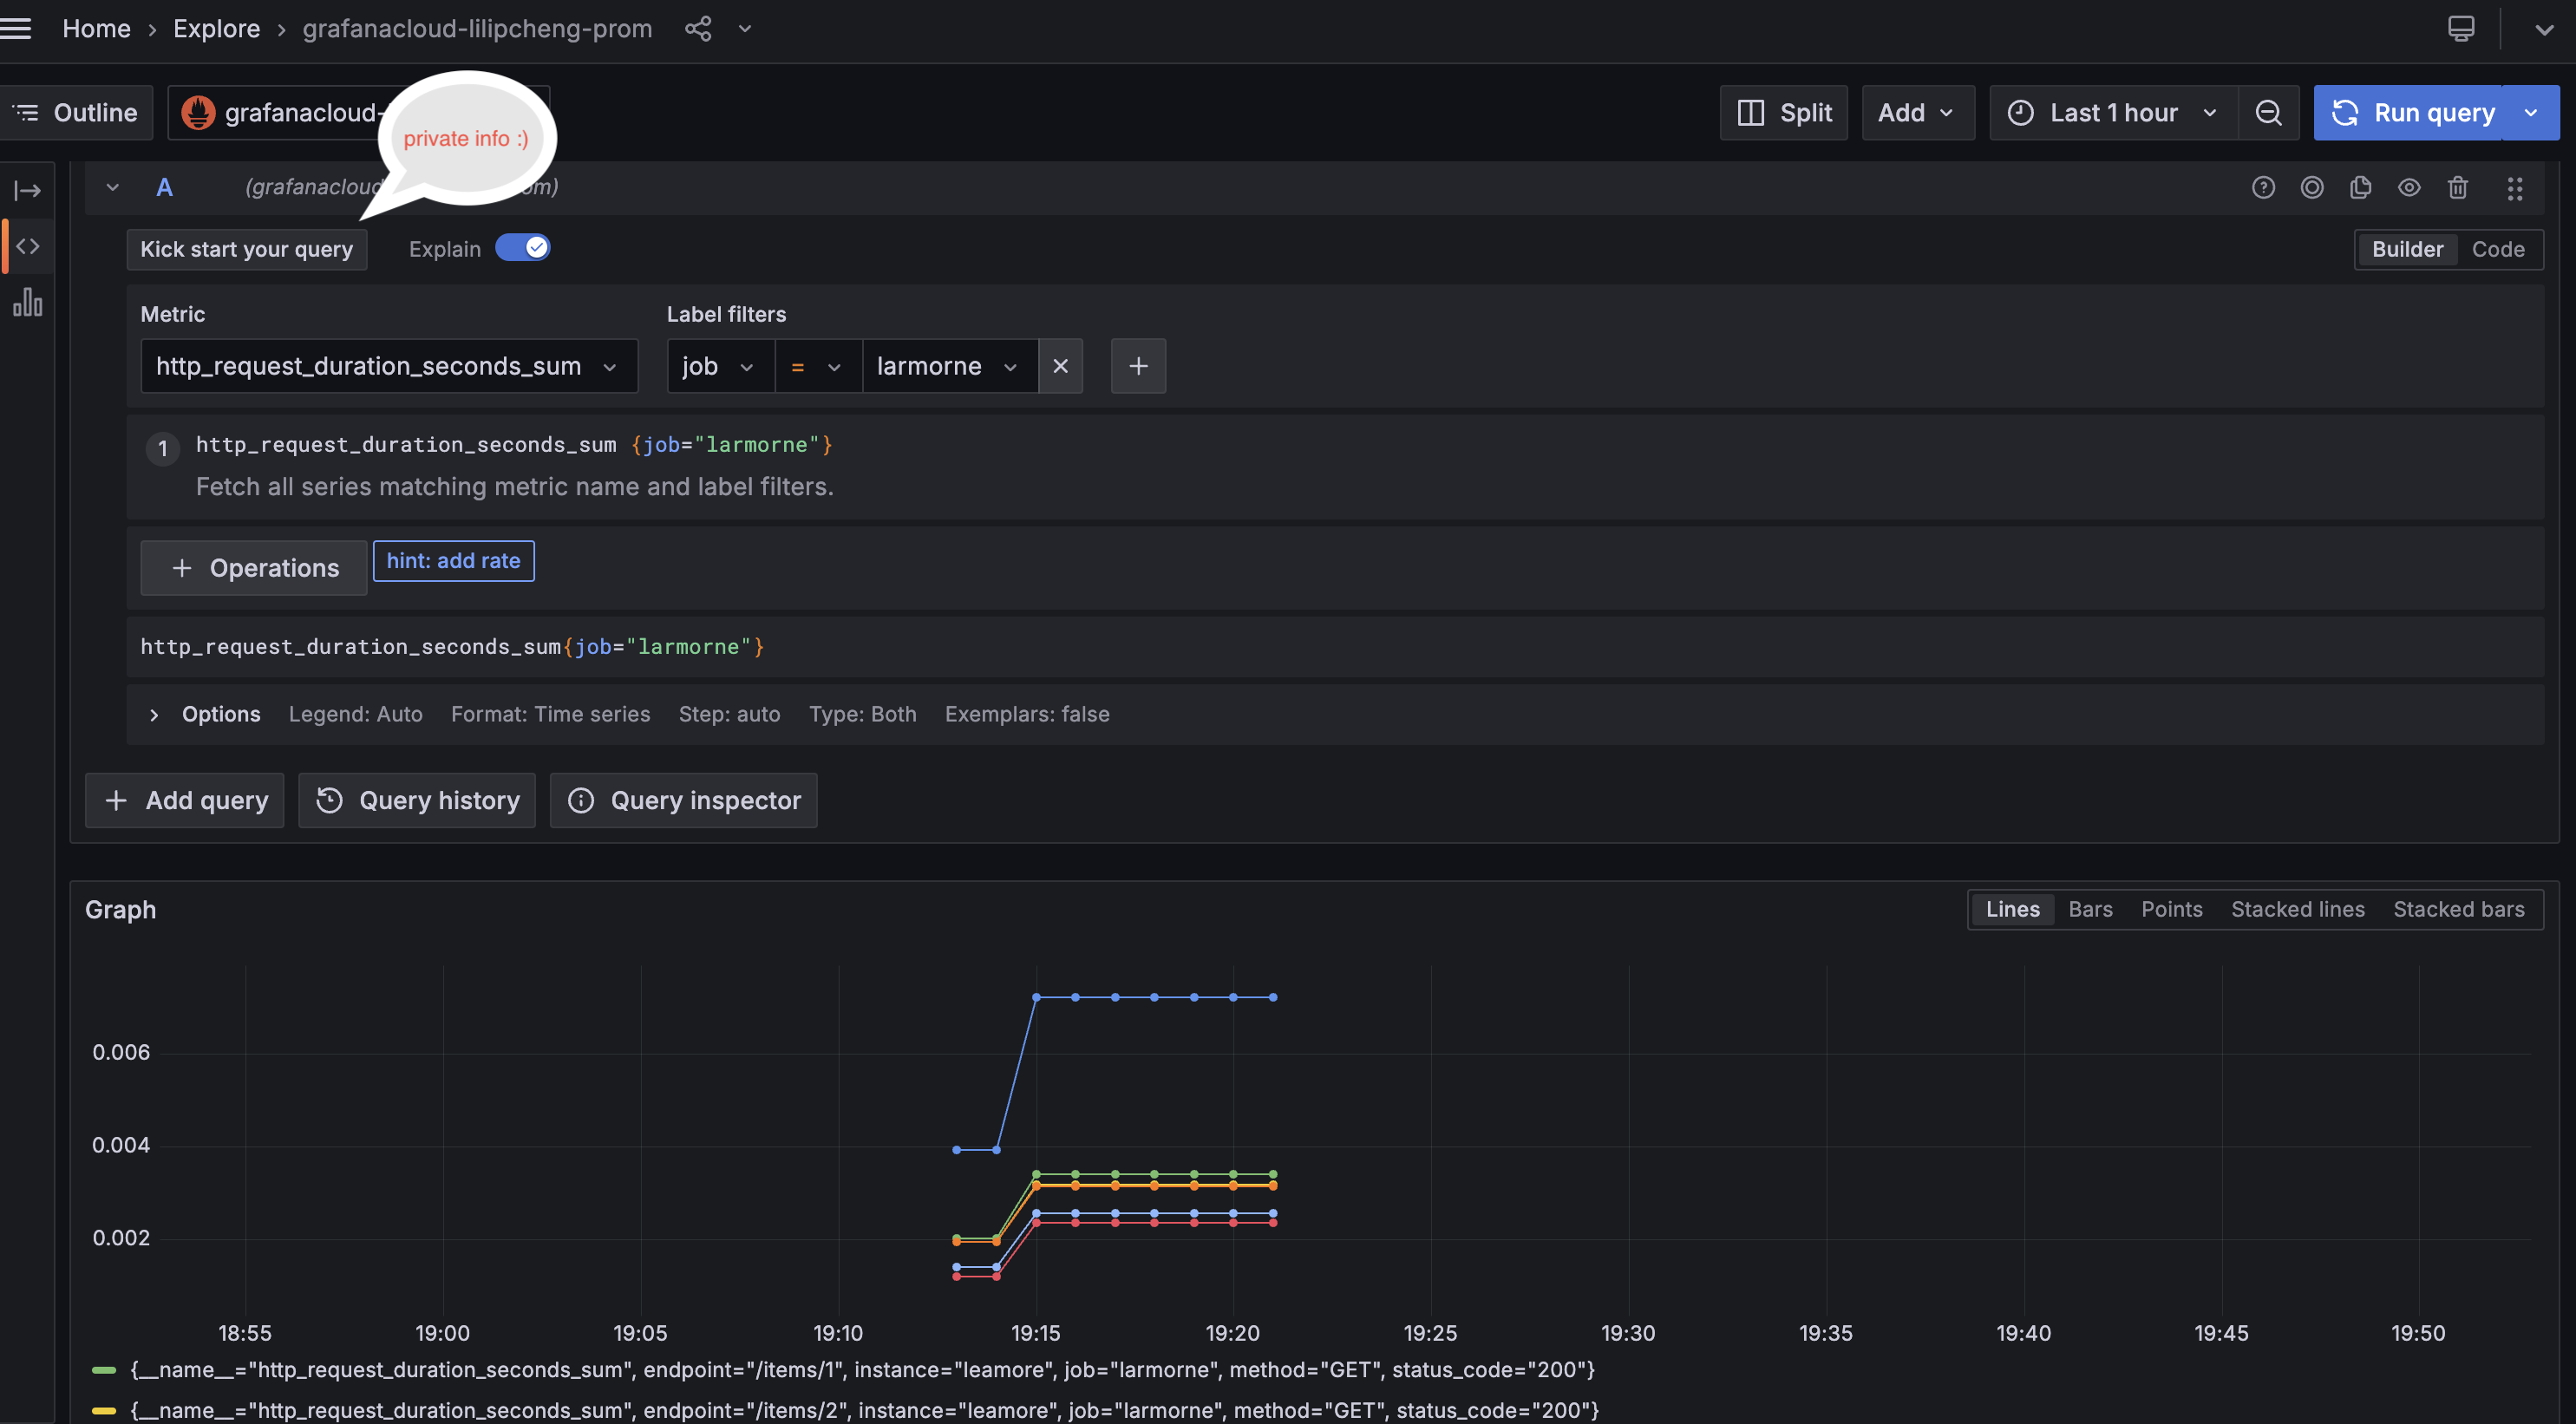Duplicate query A
Viewport: 2576px width, 1424px height.
point(2360,187)
